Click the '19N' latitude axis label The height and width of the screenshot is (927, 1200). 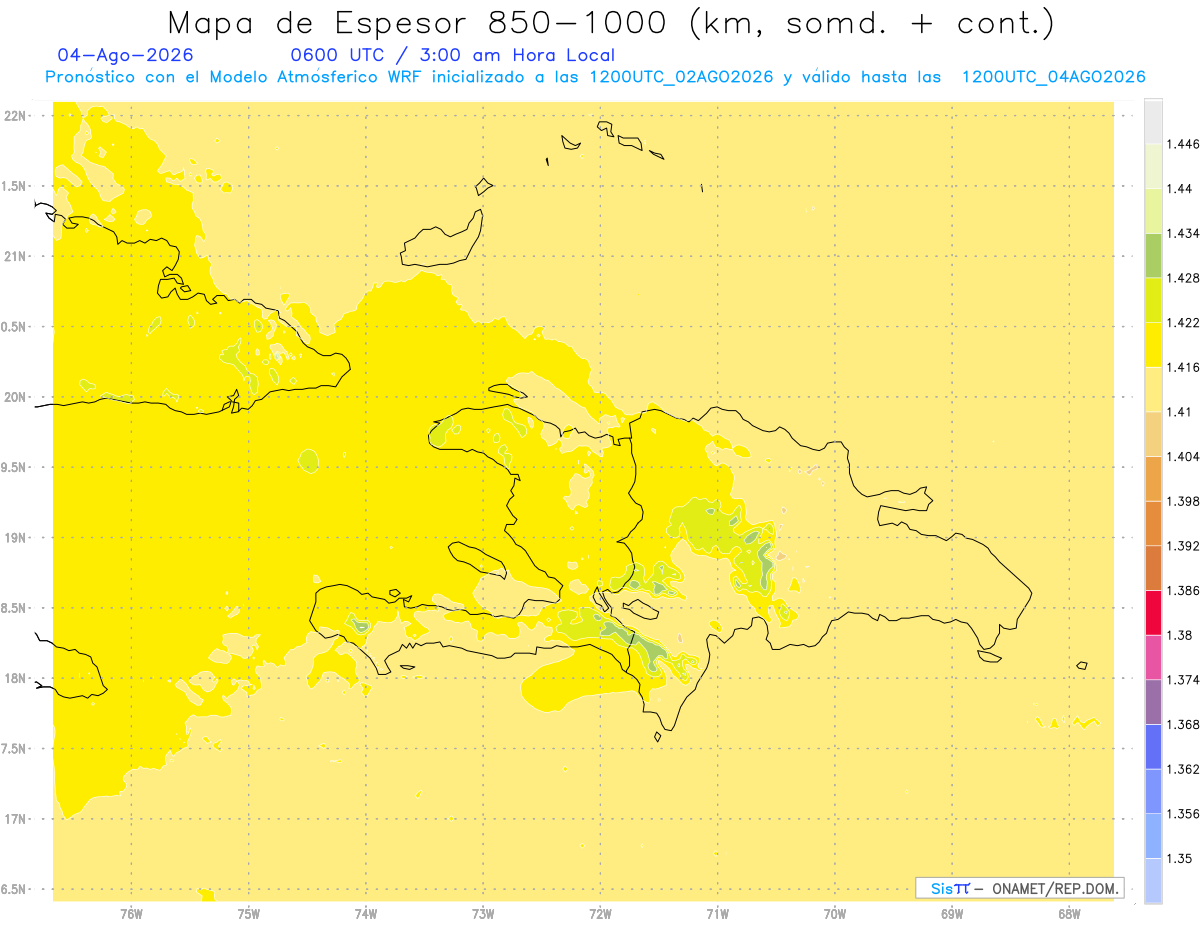(17, 537)
